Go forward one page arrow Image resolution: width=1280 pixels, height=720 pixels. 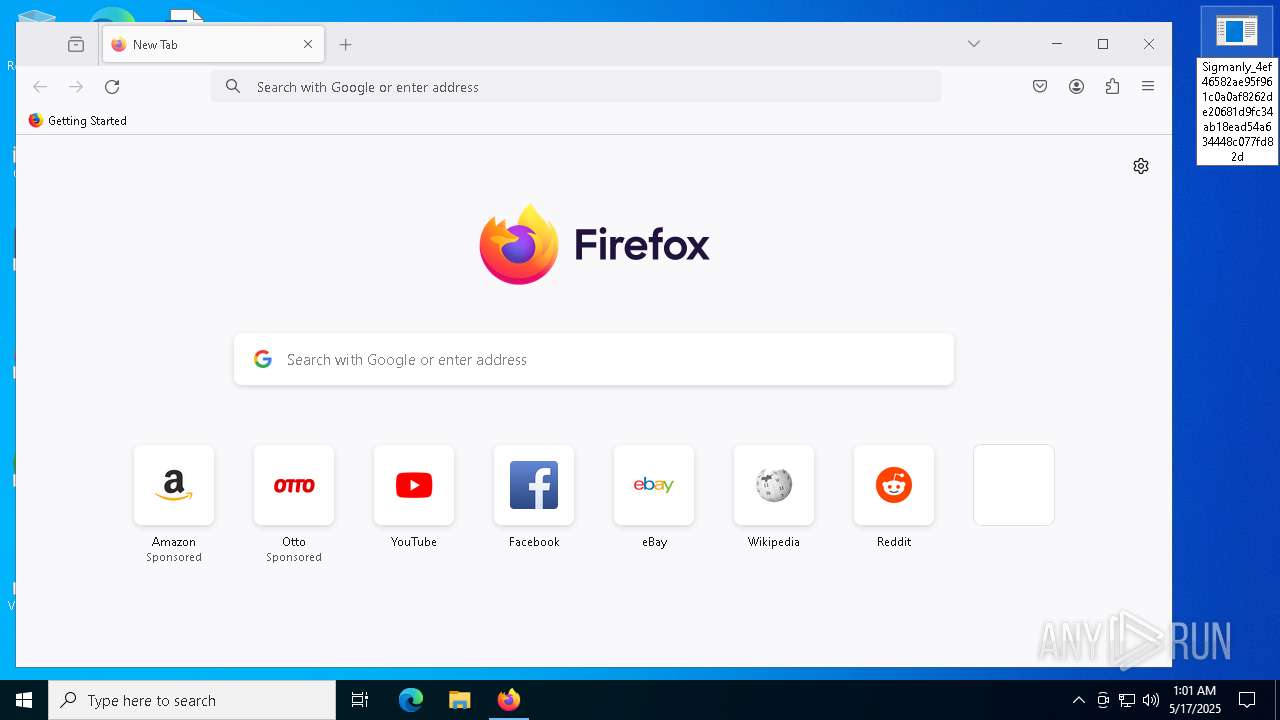[76, 87]
